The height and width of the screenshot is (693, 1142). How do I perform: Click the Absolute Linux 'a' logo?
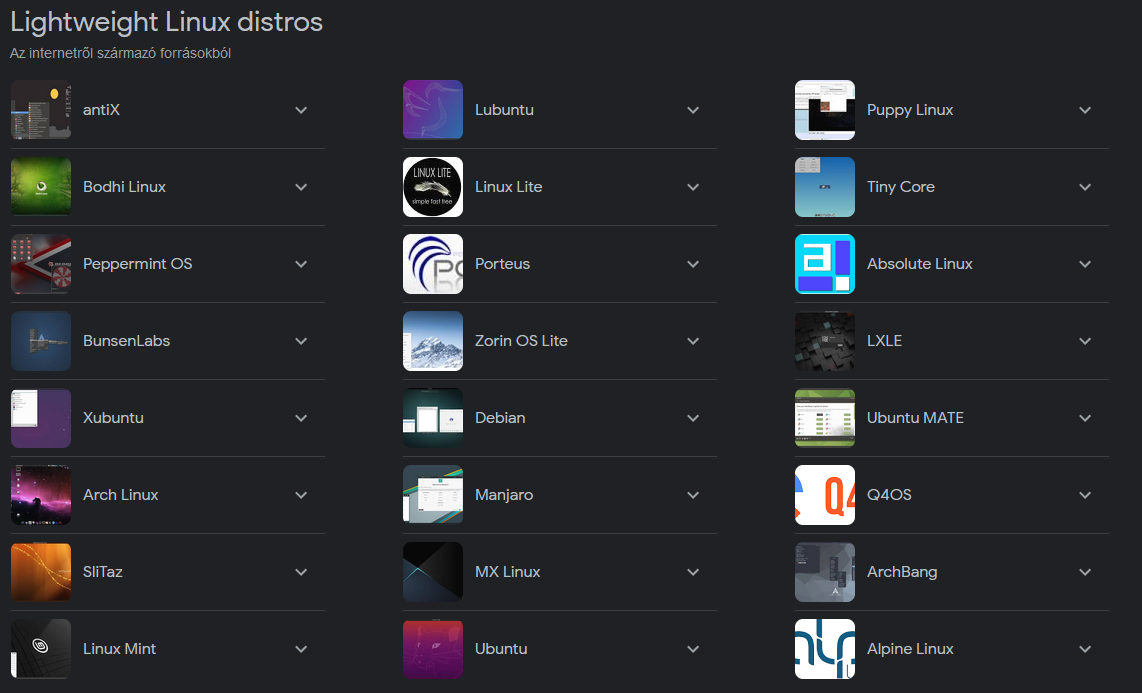(x=824, y=264)
